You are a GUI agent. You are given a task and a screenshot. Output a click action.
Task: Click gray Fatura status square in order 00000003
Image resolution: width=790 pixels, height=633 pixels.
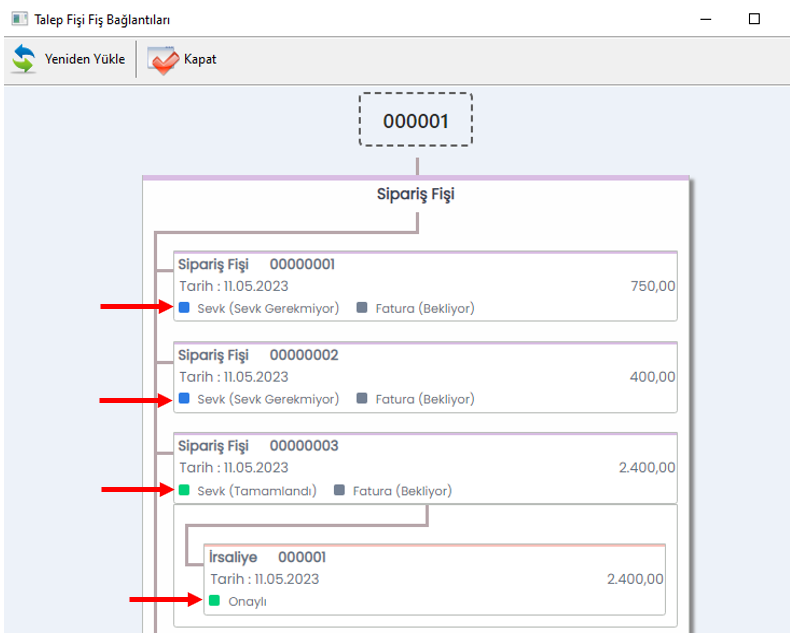[x=340, y=491]
